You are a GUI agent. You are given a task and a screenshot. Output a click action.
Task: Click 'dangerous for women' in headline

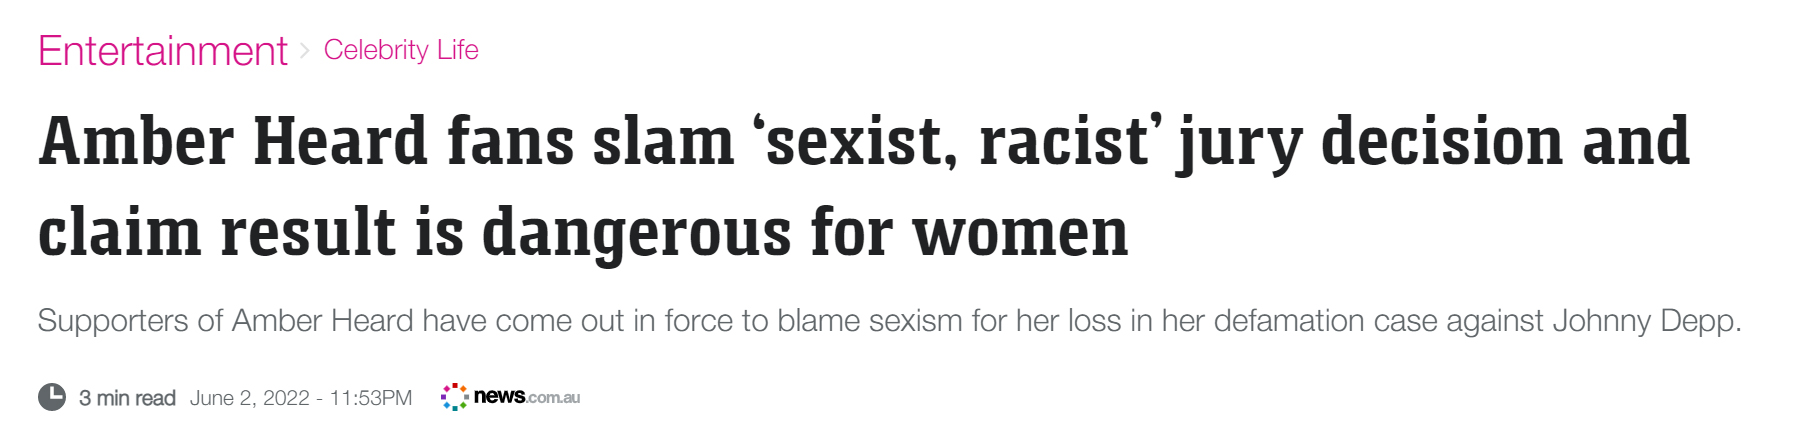(x=805, y=232)
